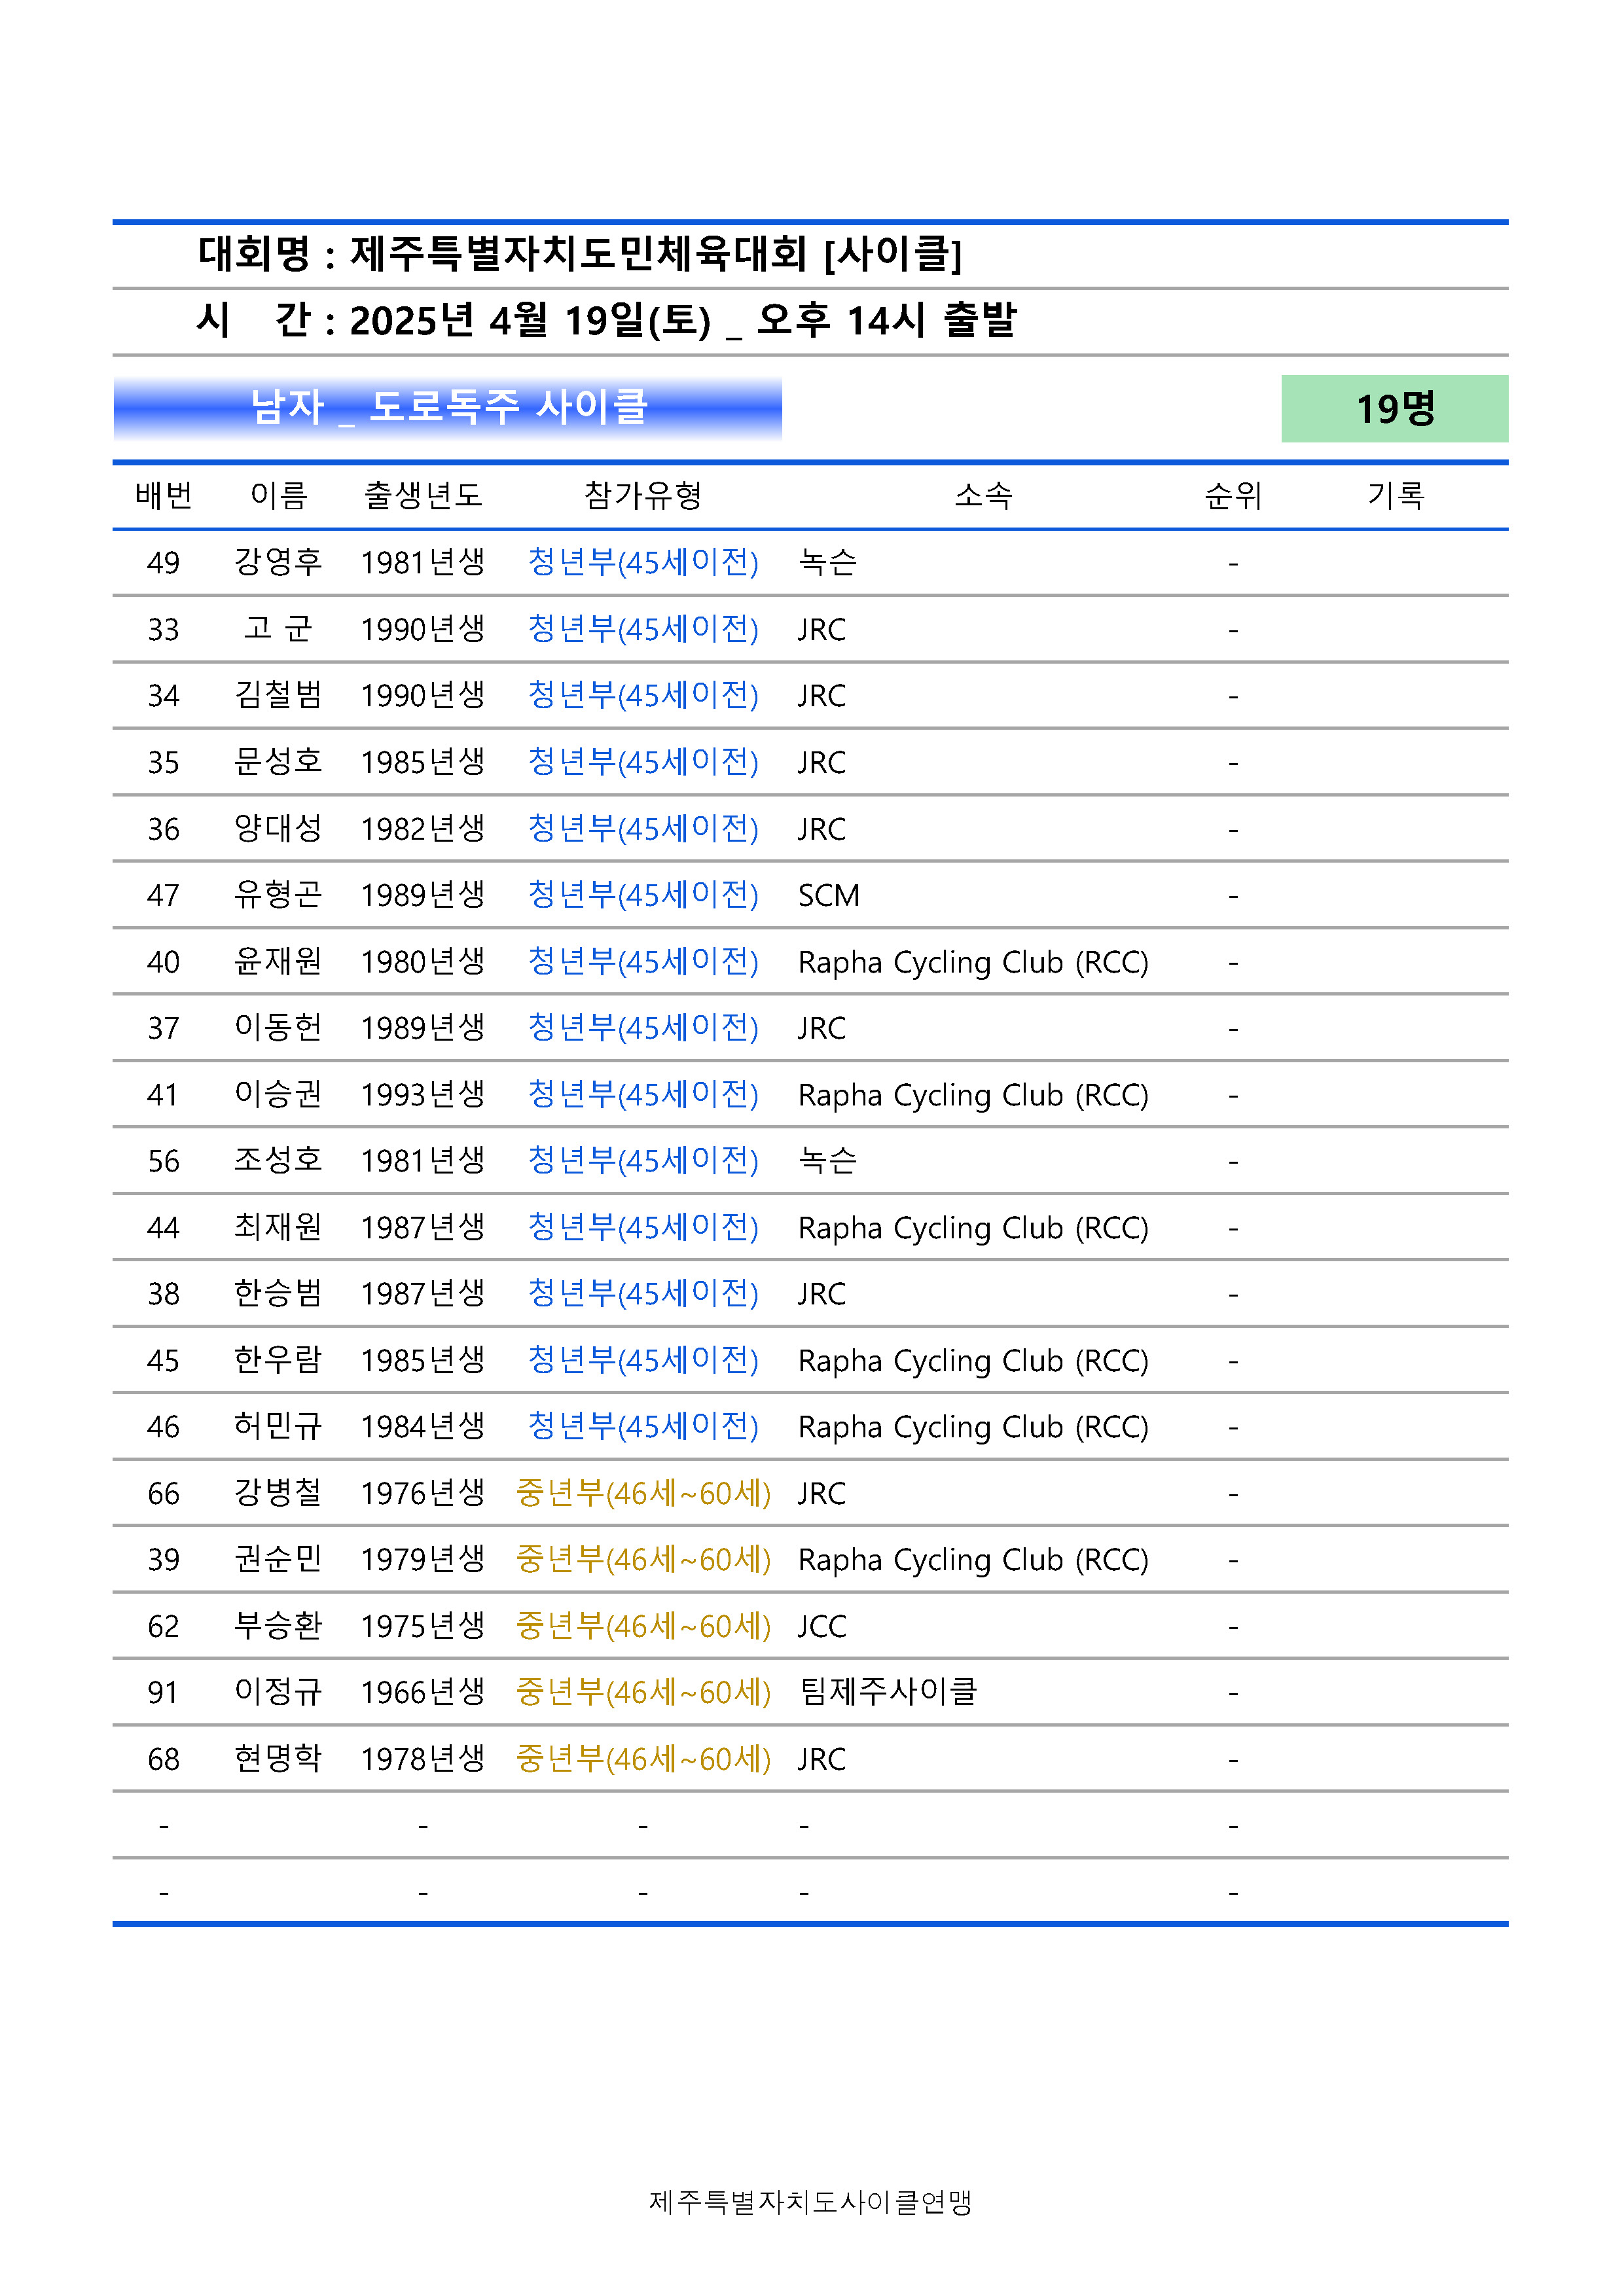The image size is (1624, 2296).
Task: Select the JCC team entry for 부승환
Action: [x=821, y=1626]
